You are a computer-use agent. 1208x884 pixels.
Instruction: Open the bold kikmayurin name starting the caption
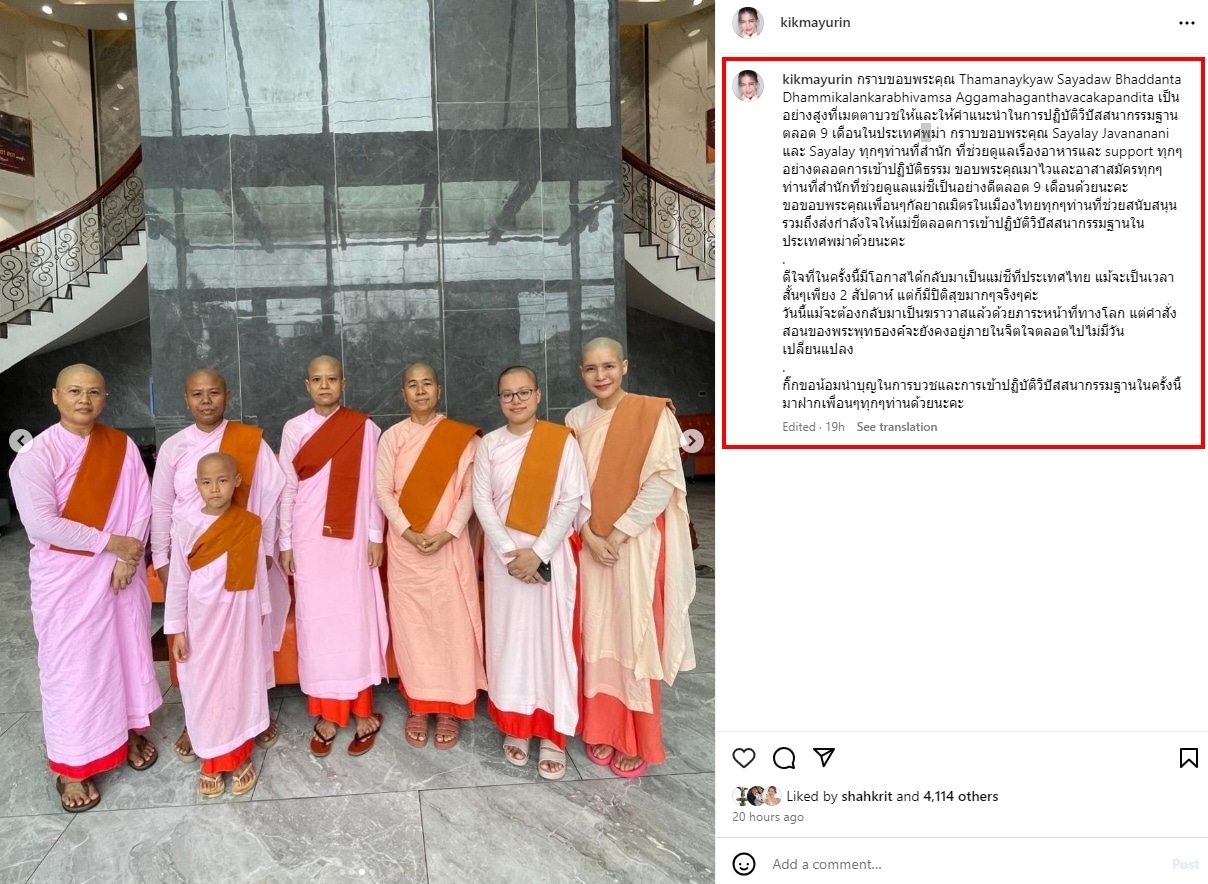[x=816, y=77]
